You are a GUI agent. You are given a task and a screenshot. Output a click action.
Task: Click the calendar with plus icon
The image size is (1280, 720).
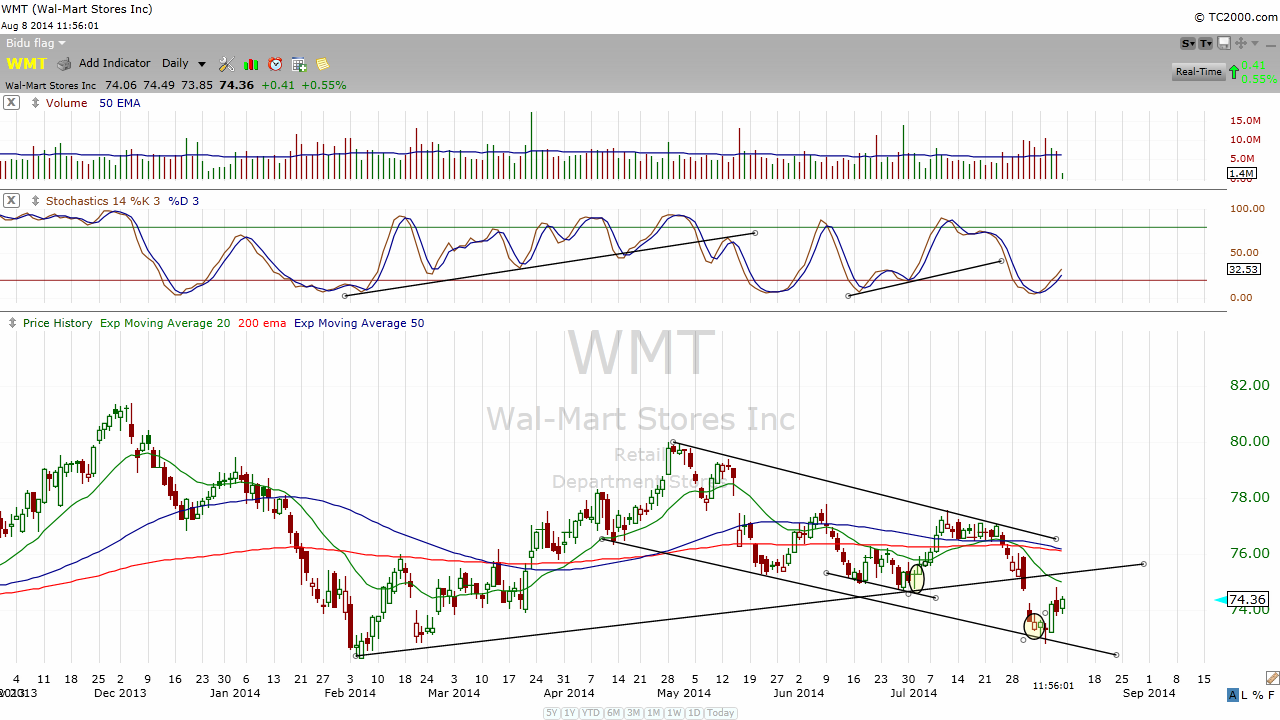(x=299, y=64)
